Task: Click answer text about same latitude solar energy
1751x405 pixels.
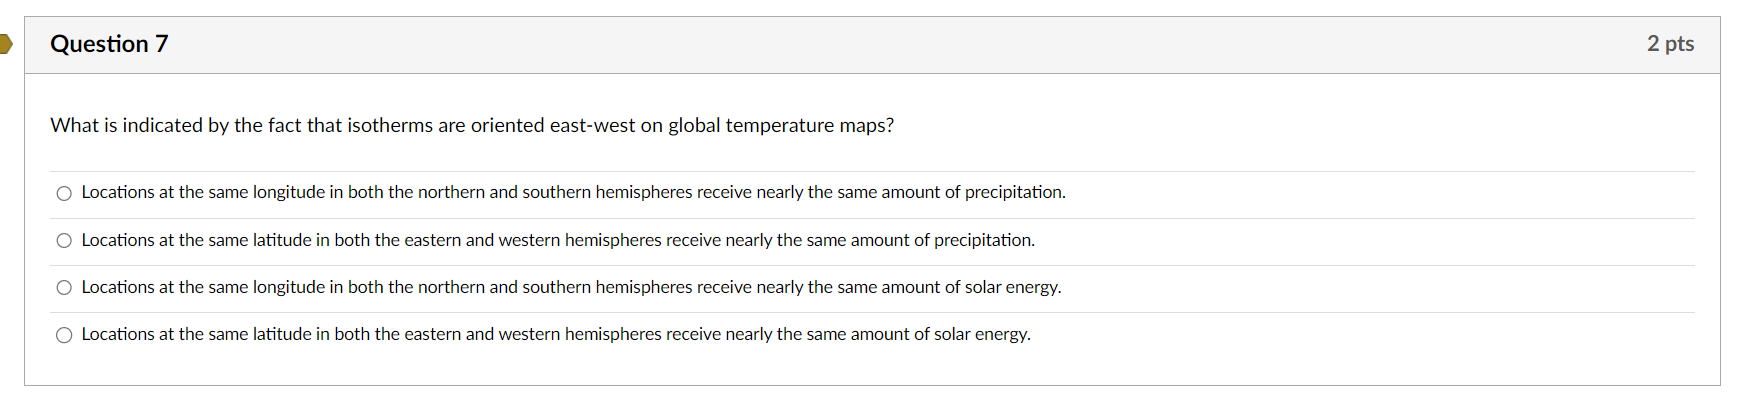Action: click(556, 334)
